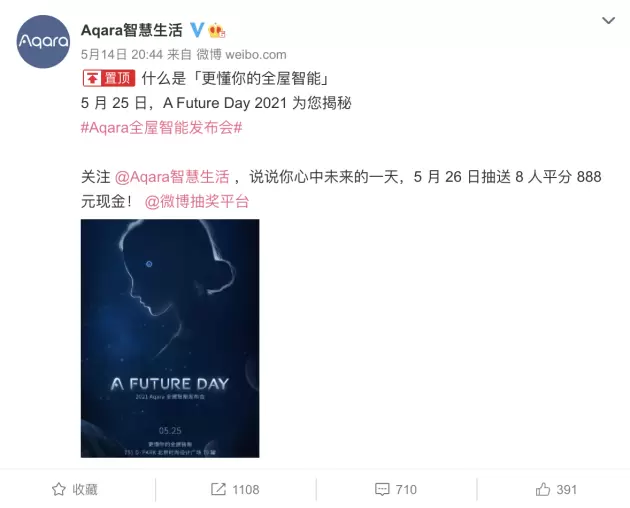Click the comment bubble icon
This screenshot has height=508, width=630.
(x=382, y=489)
